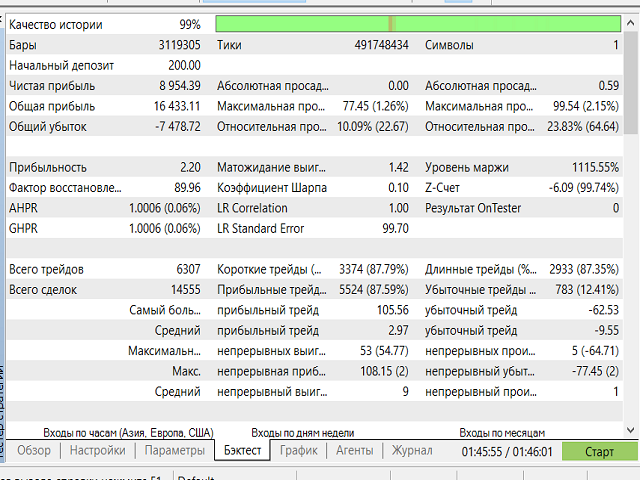Click the relative drawdown value 10.09% (22.67)
The image size is (640, 480).
[x=373, y=127]
